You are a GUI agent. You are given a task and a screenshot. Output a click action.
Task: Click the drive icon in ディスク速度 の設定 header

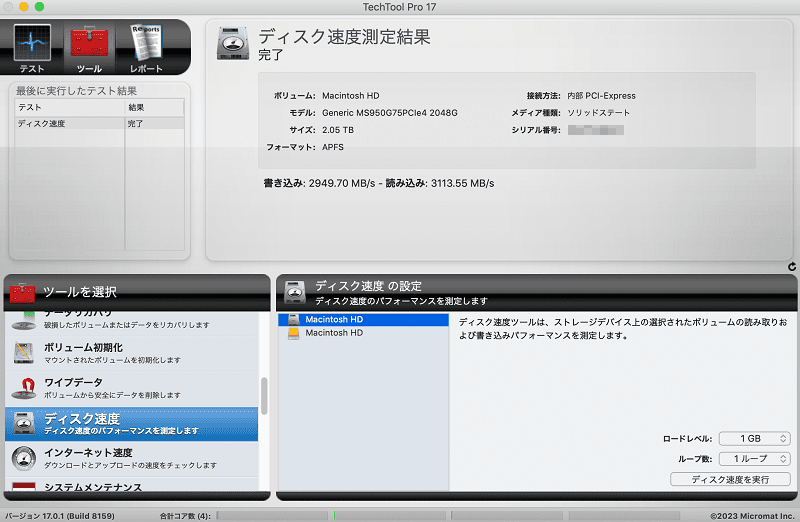pos(295,292)
